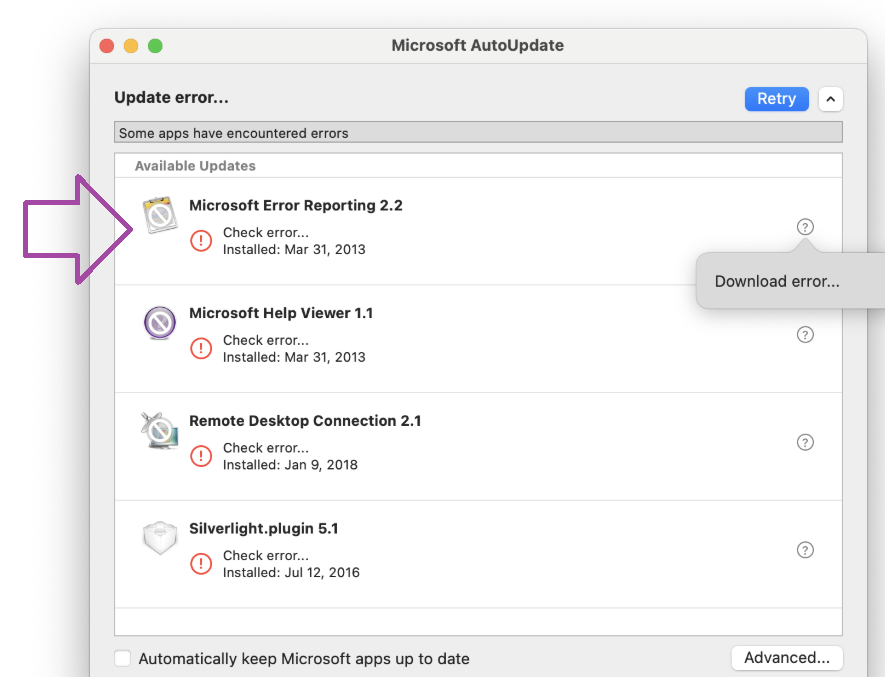Open help for Microsoft Help Viewer 1.1
Screen dimensions: 885x677
point(805,335)
